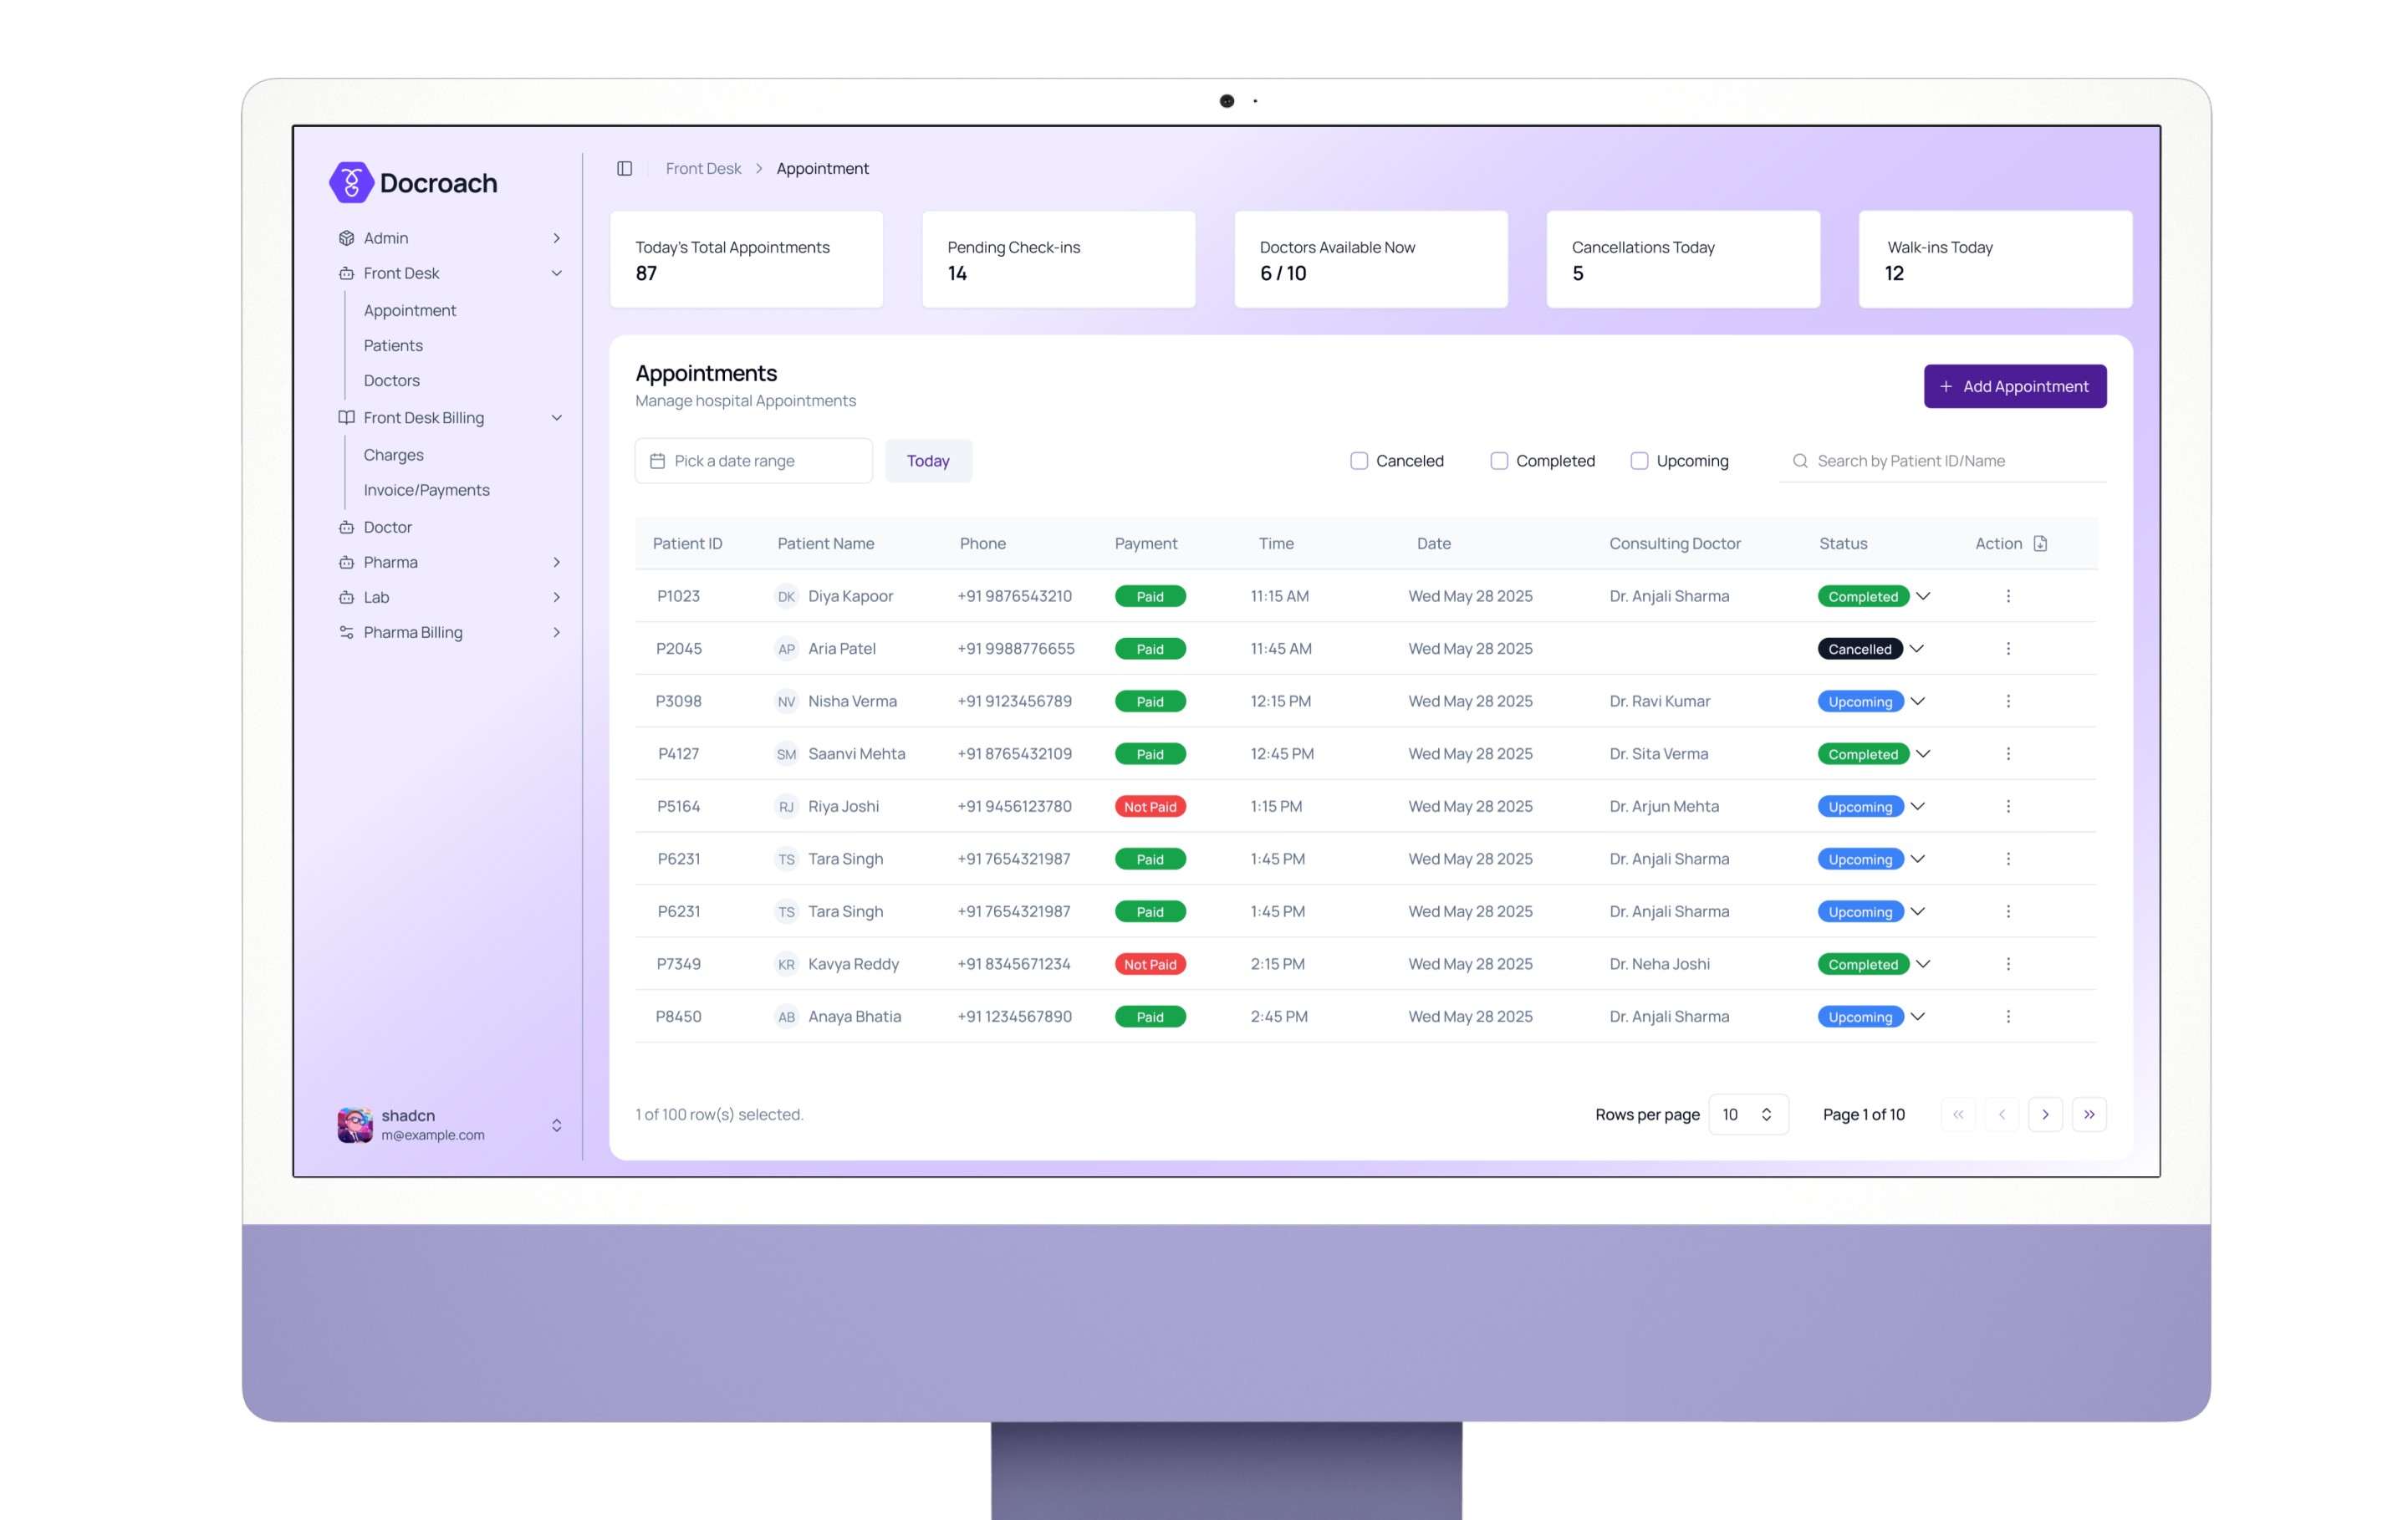
Task: Select Invoice/Payments sidebar item
Action: click(426, 490)
